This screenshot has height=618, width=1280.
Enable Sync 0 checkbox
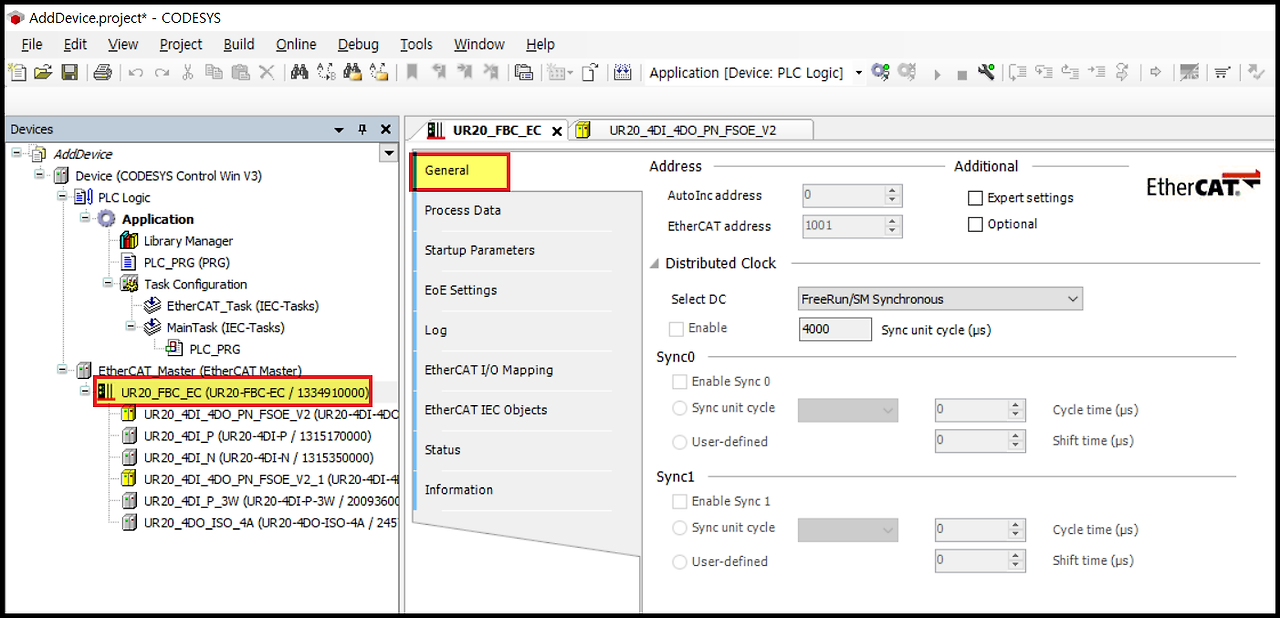coord(680,381)
